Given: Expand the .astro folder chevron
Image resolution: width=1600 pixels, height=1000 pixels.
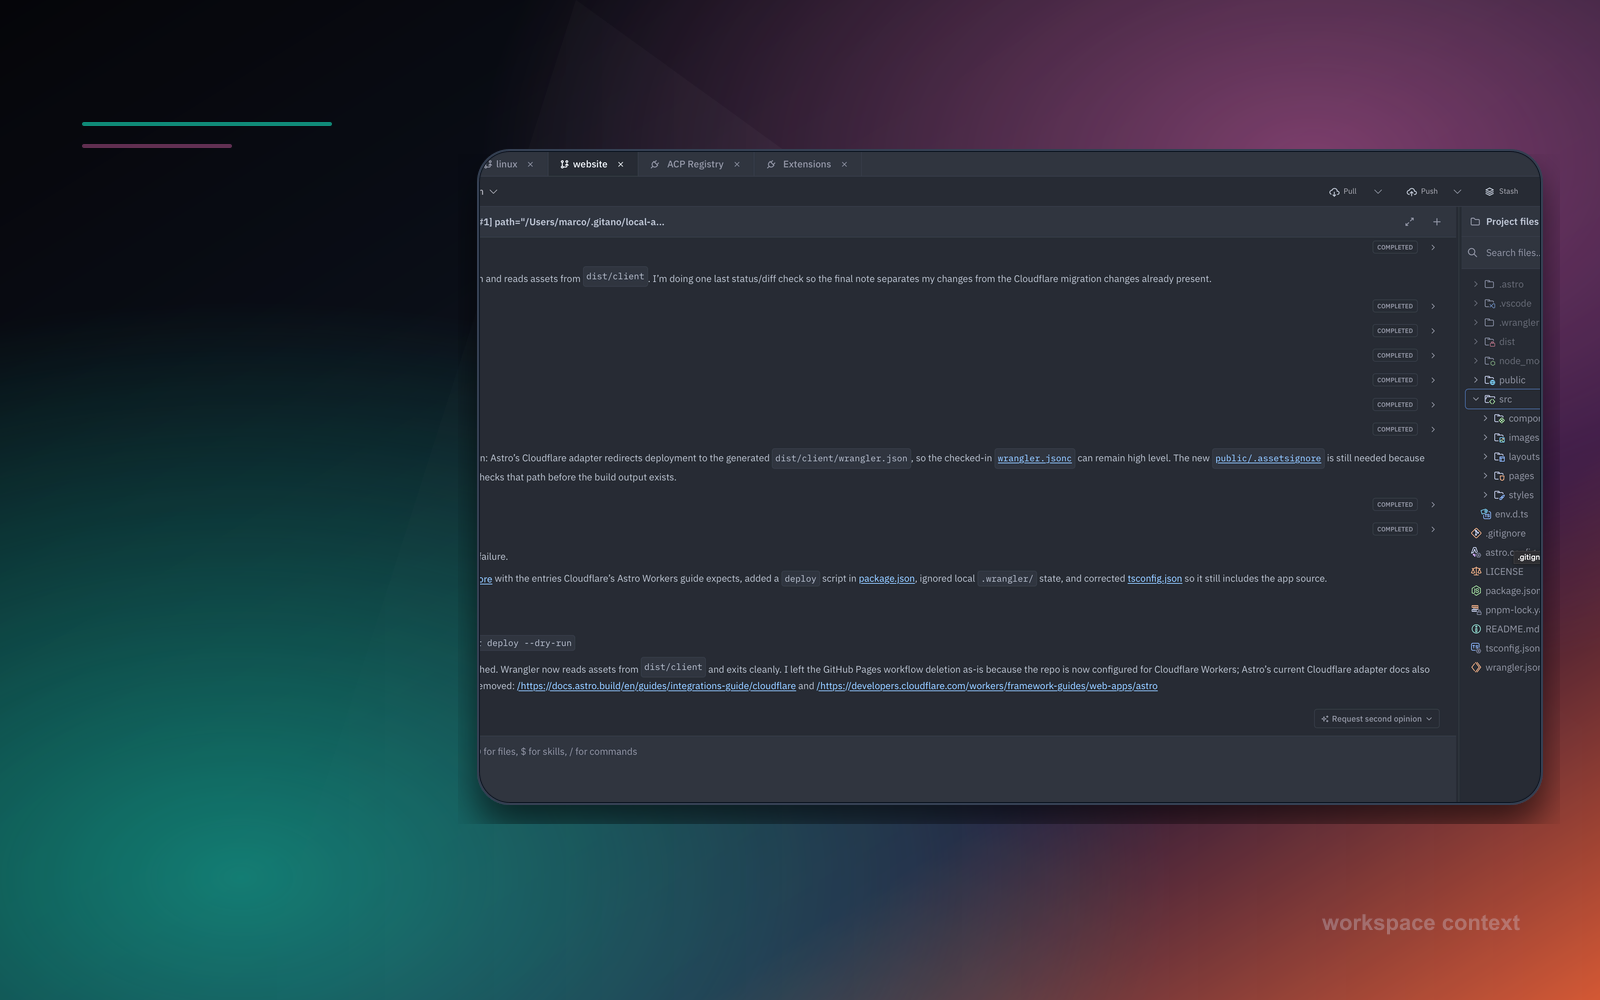Looking at the screenshot, I should click(1476, 284).
